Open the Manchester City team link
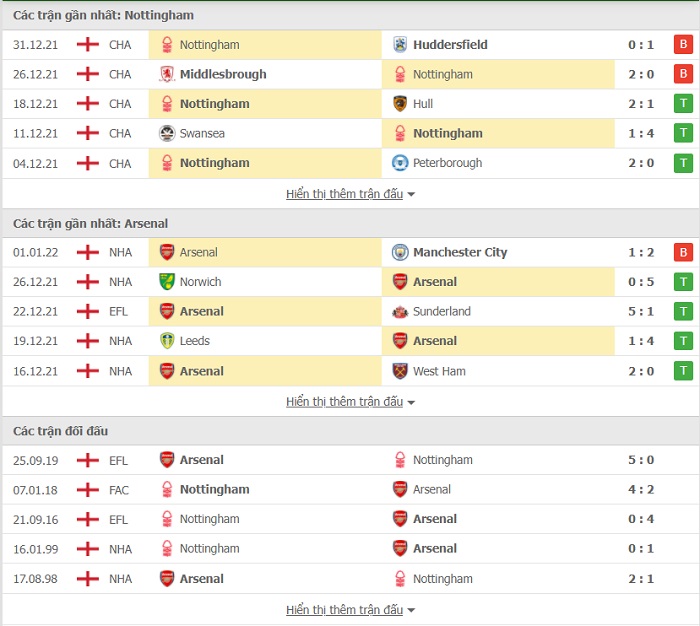This screenshot has height=626, width=700. point(460,252)
